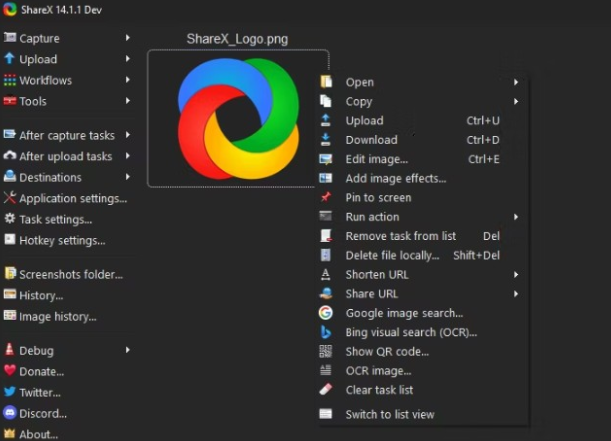This screenshot has width=611, height=441.
Task: Click the eraser icon for Clear task list
Action: pyautogui.click(x=326, y=390)
